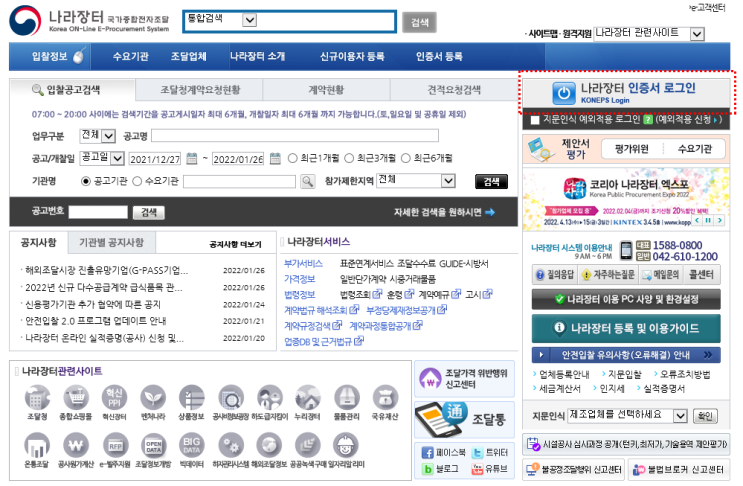
Task: Show the next expo banner slide
Action: click(x=720, y=220)
